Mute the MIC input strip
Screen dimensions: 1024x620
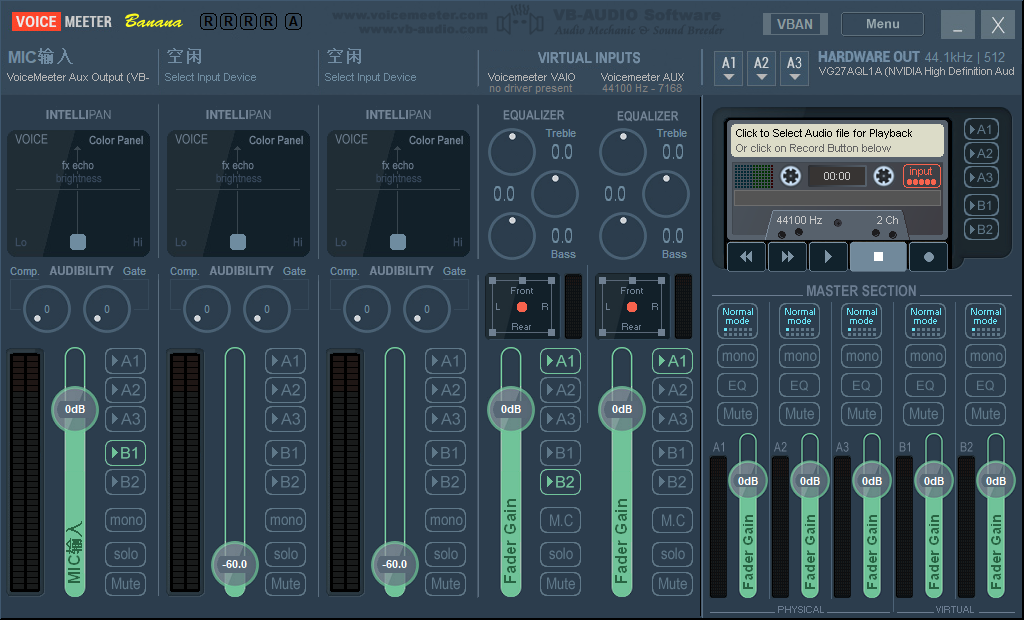pos(126,583)
